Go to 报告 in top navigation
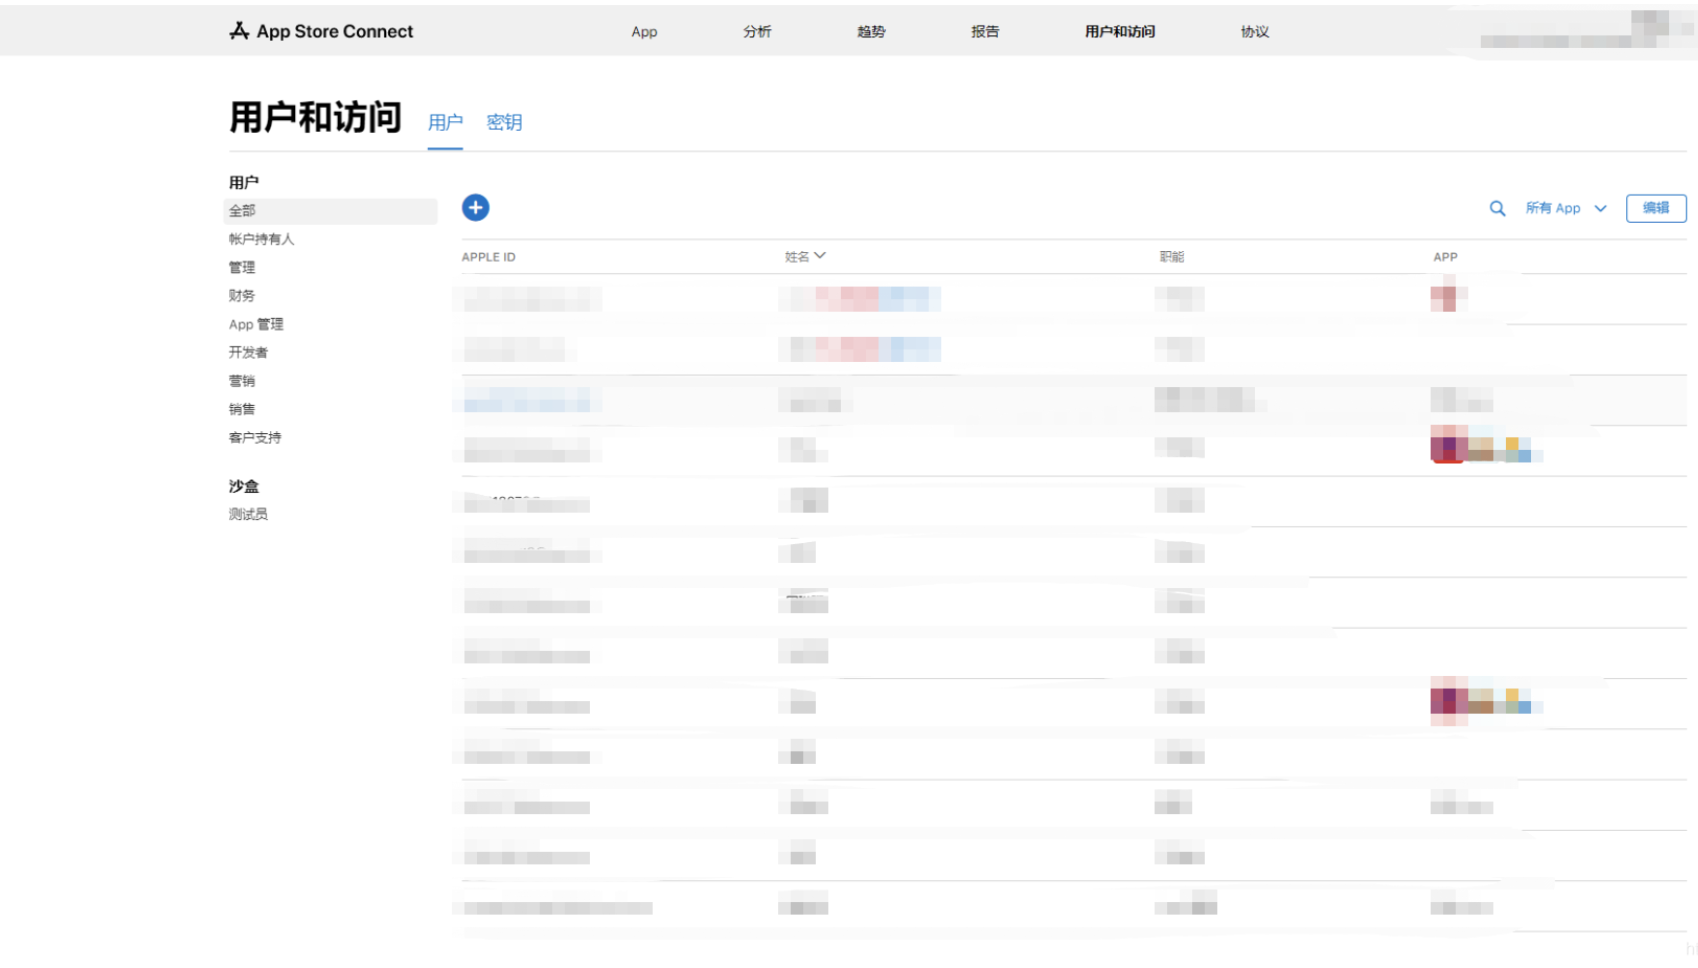This screenshot has width=1698, height=968. [x=985, y=32]
